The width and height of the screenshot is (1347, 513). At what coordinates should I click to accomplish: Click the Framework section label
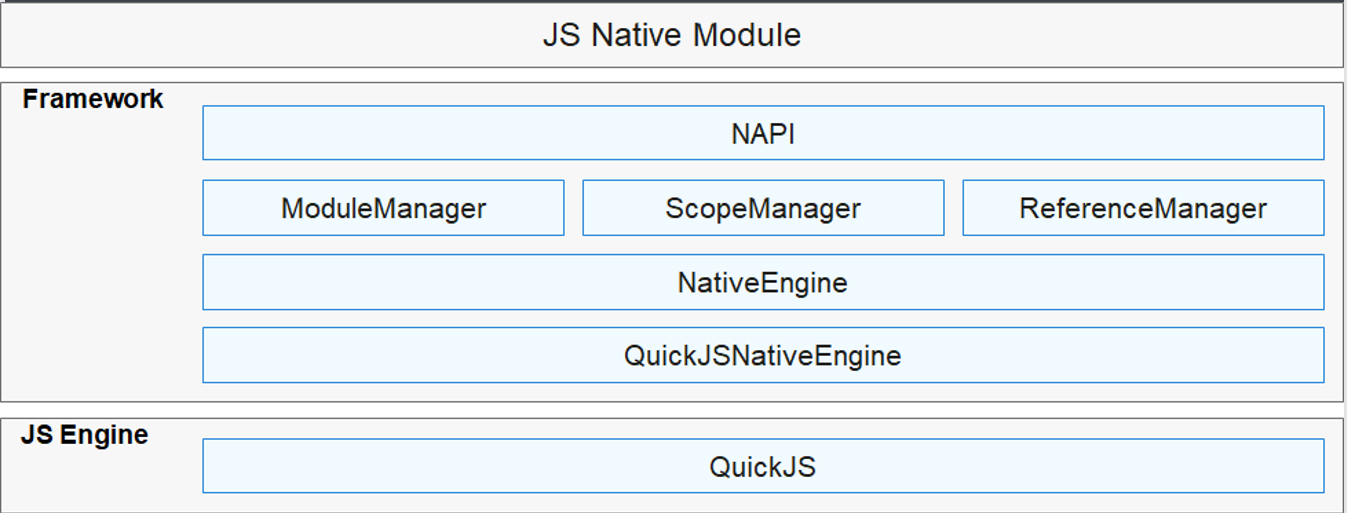[x=93, y=99]
